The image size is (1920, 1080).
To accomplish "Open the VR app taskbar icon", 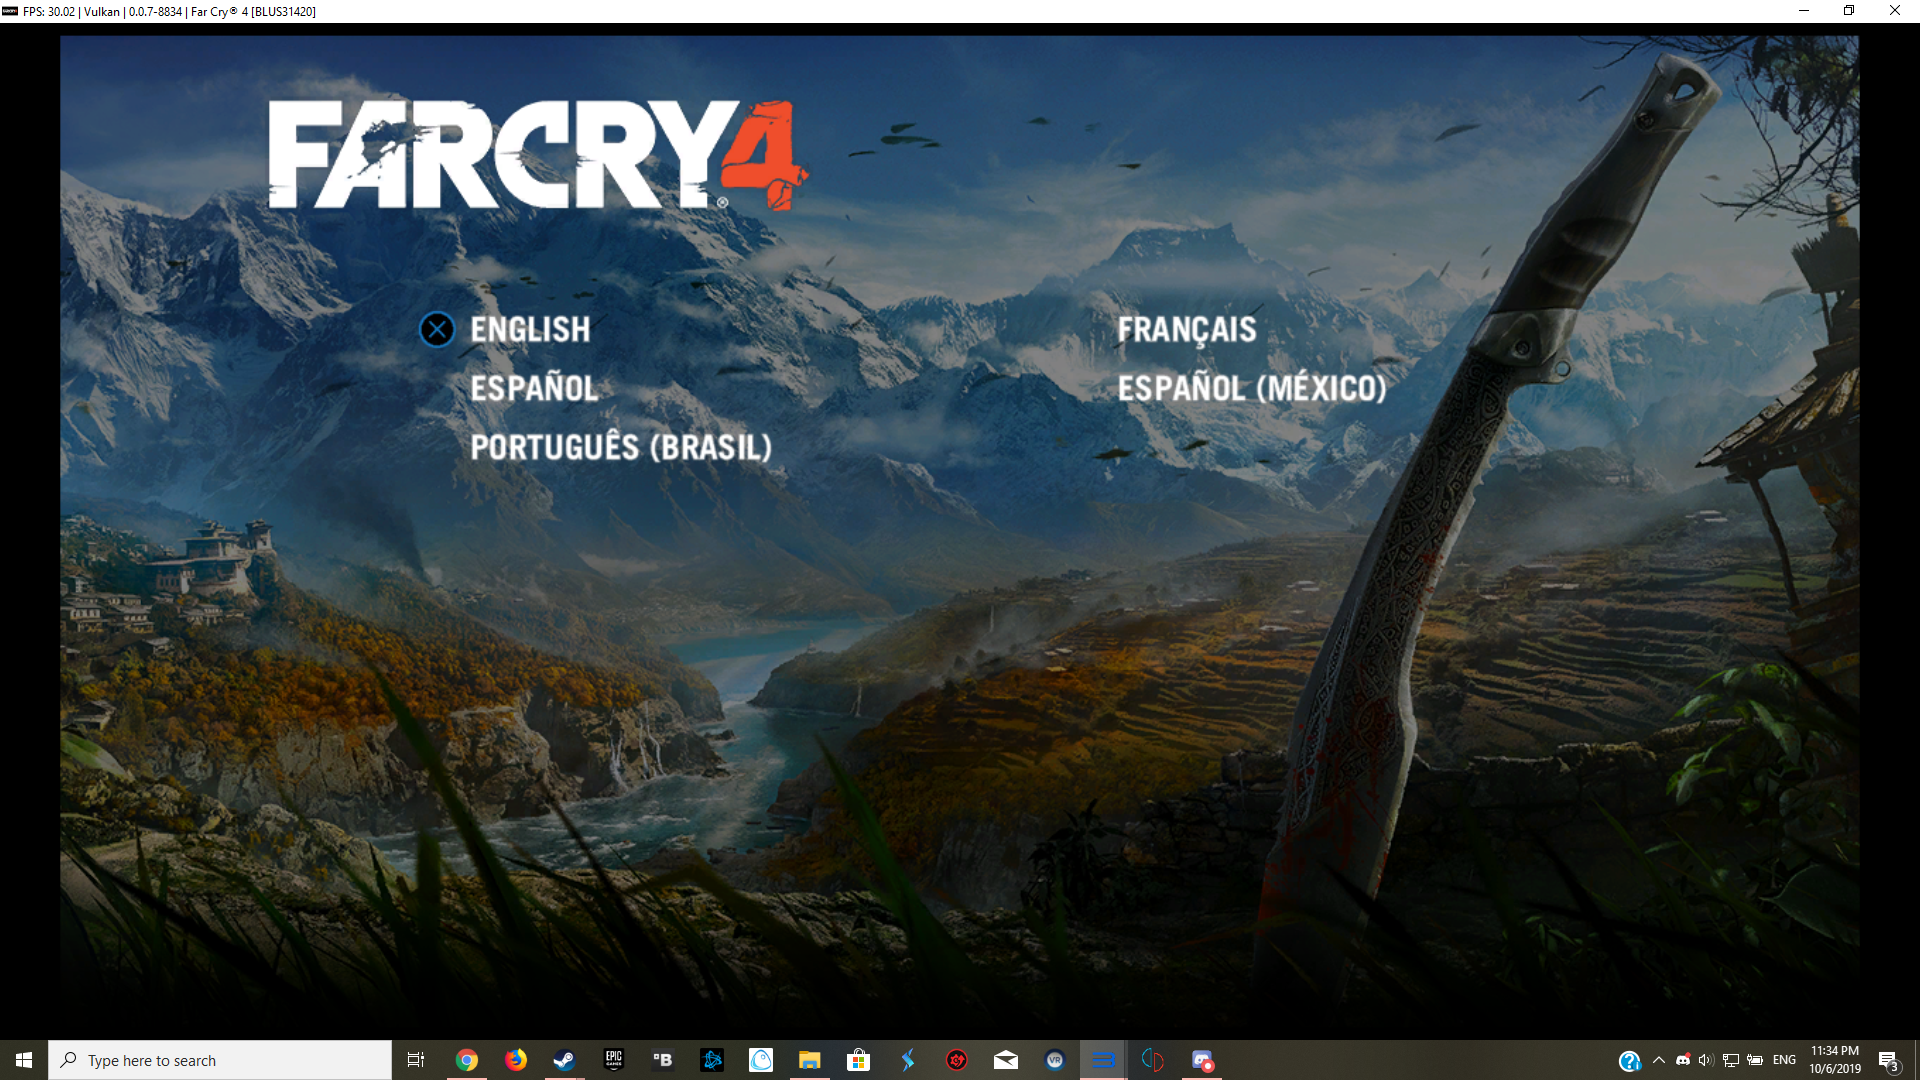I will pyautogui.click(x=1055, y=1060).
